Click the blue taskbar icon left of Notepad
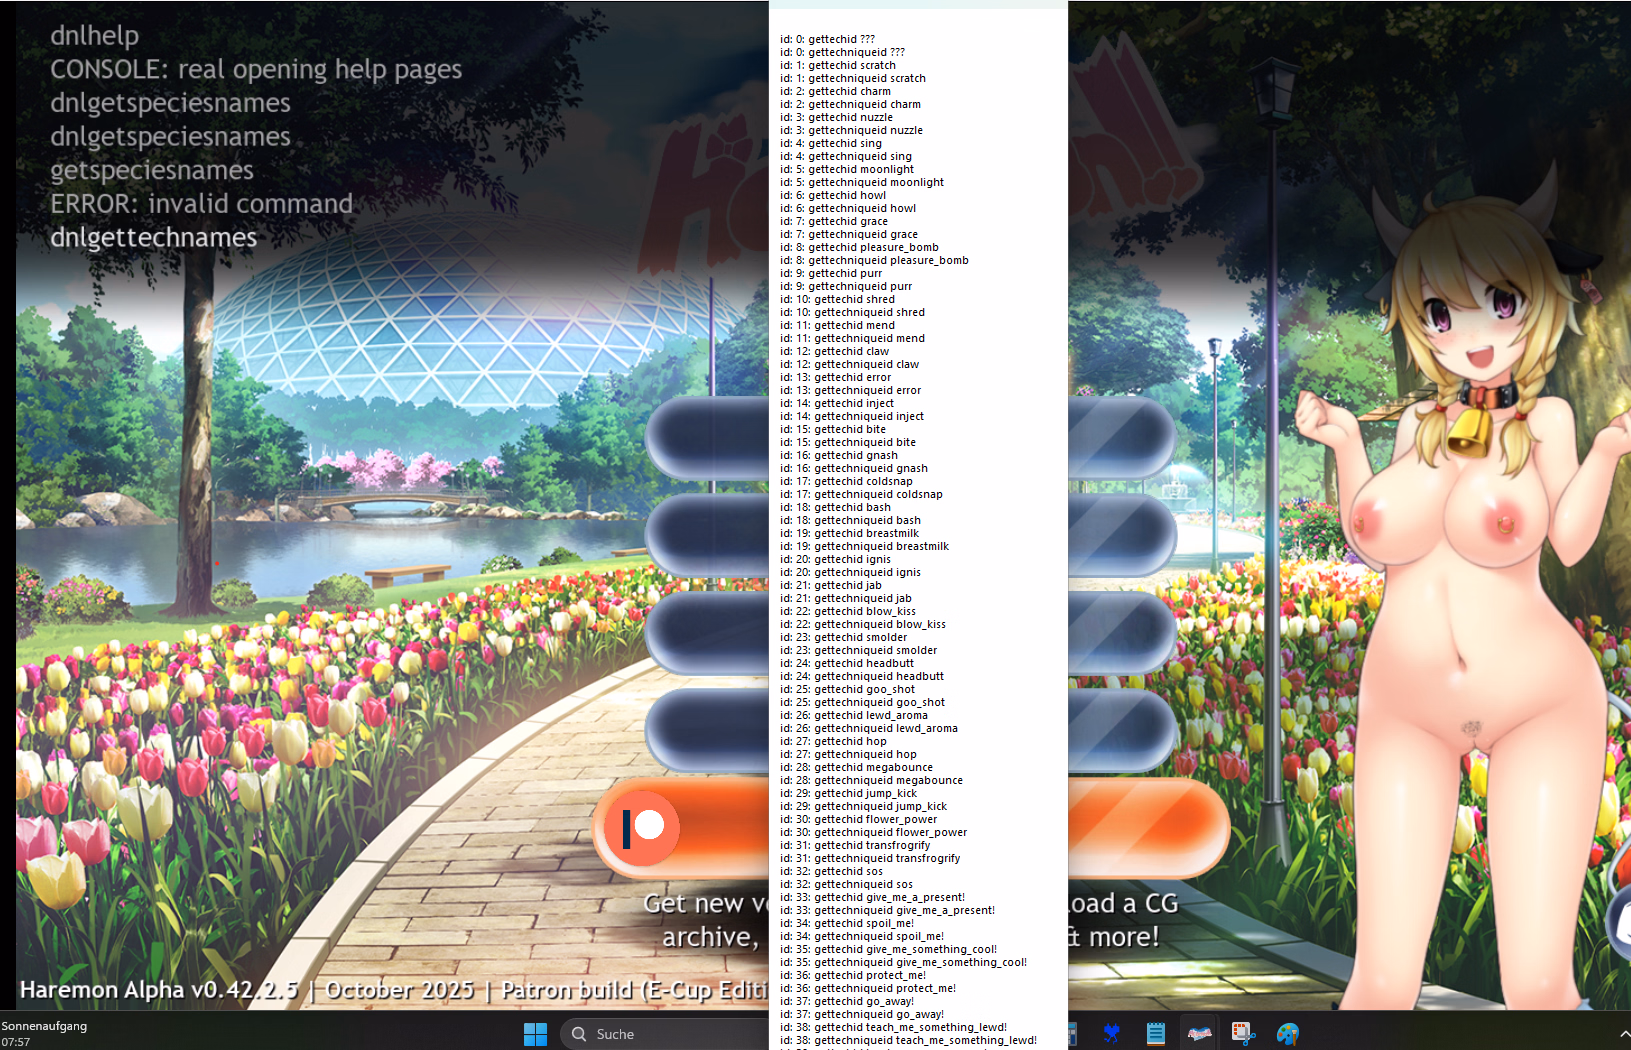 coord(1111,1034)
